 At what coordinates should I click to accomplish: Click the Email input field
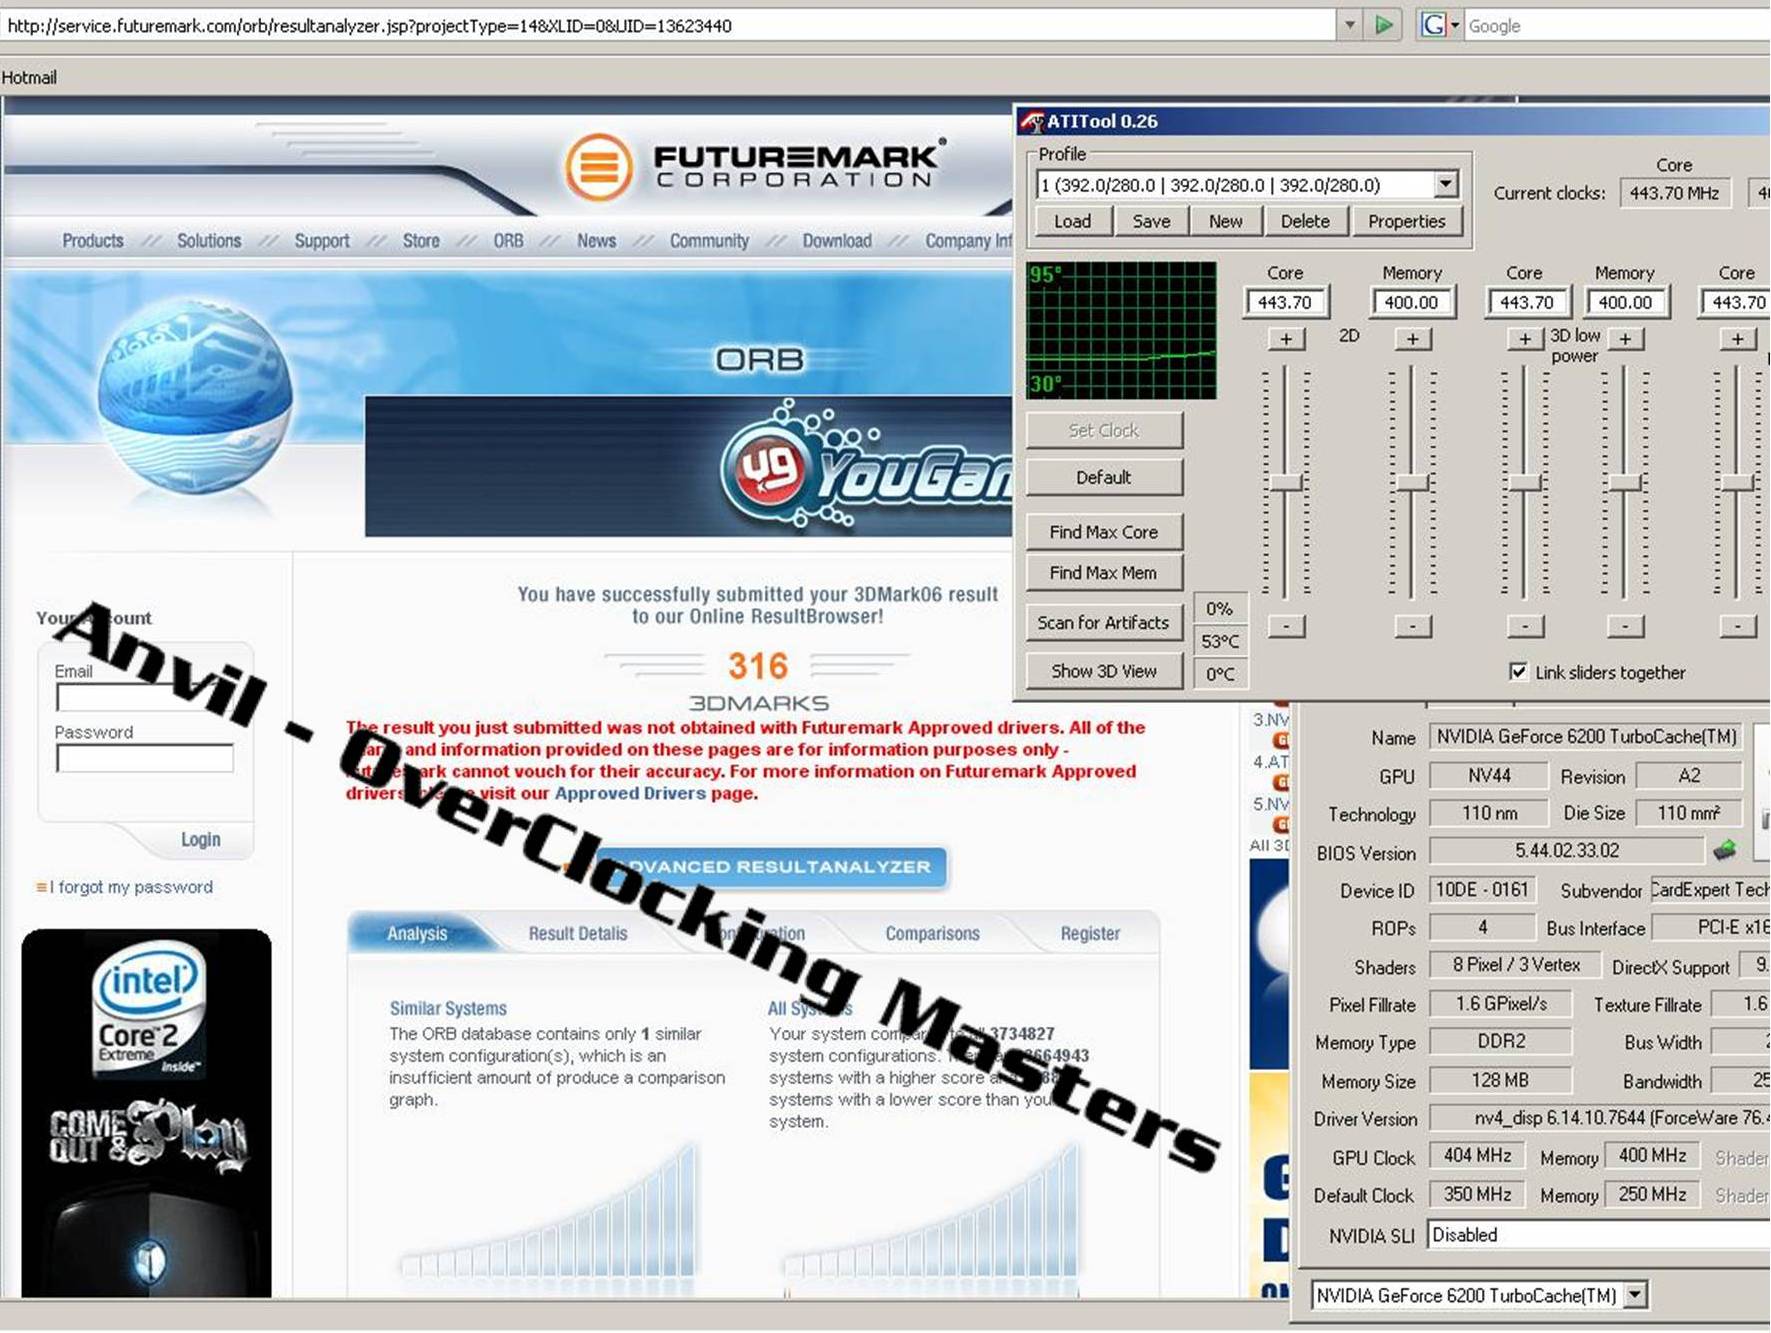[x=145, y=697]
